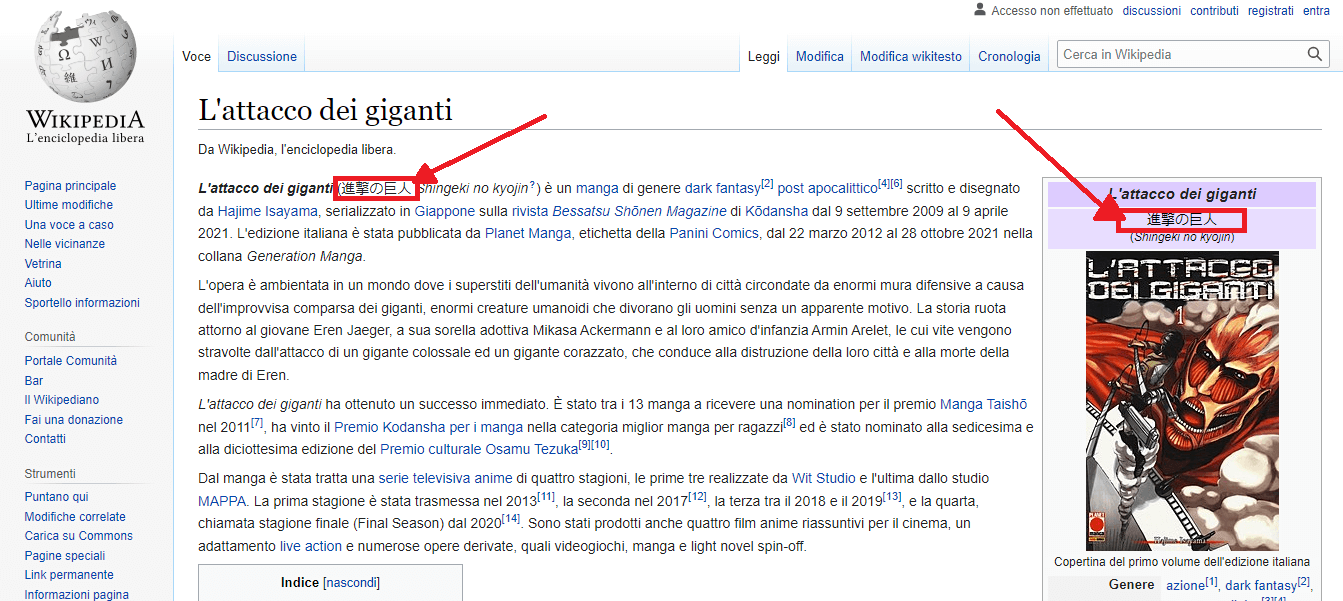Click the manga cover image in infobox
1343x601 pixels.
pos(1182,401)
